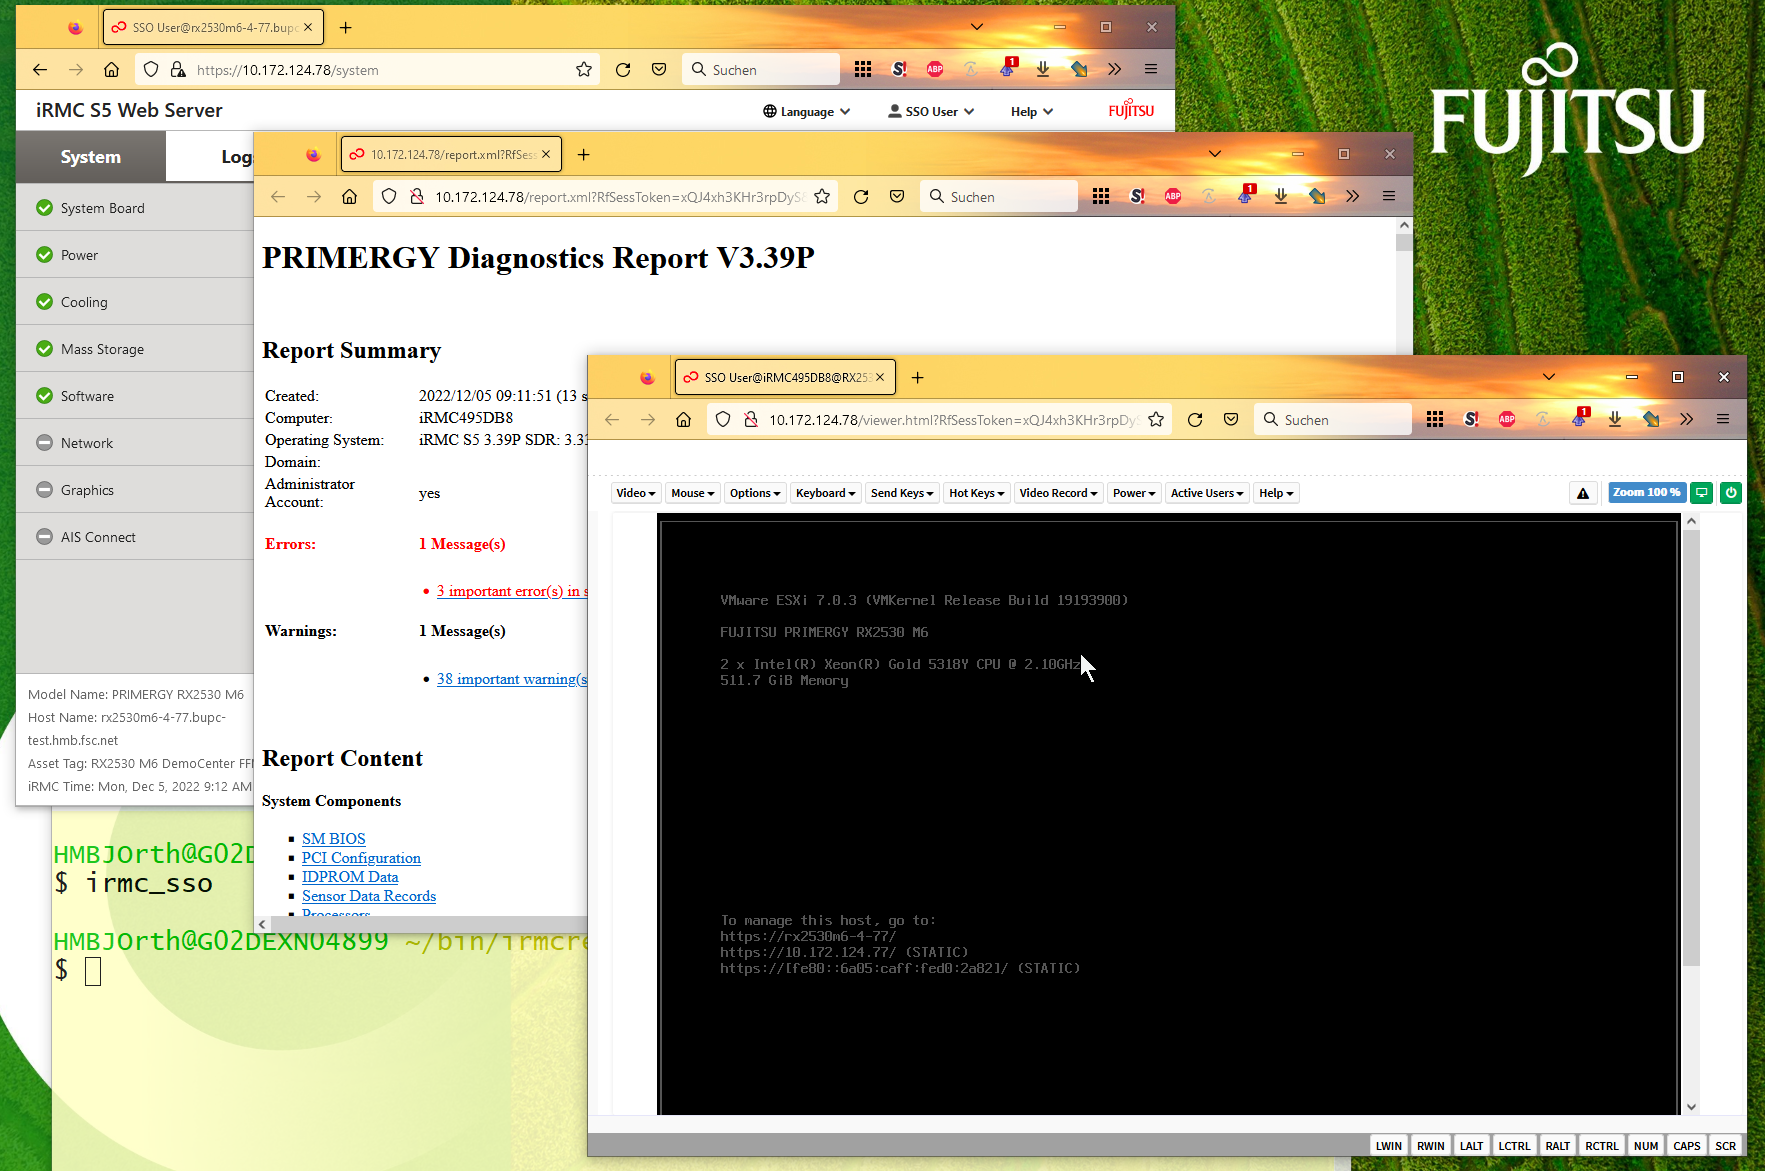Click report page vertical scrollbar
This screenshot has width=1765, height=1171.
tap(1404, 243)
